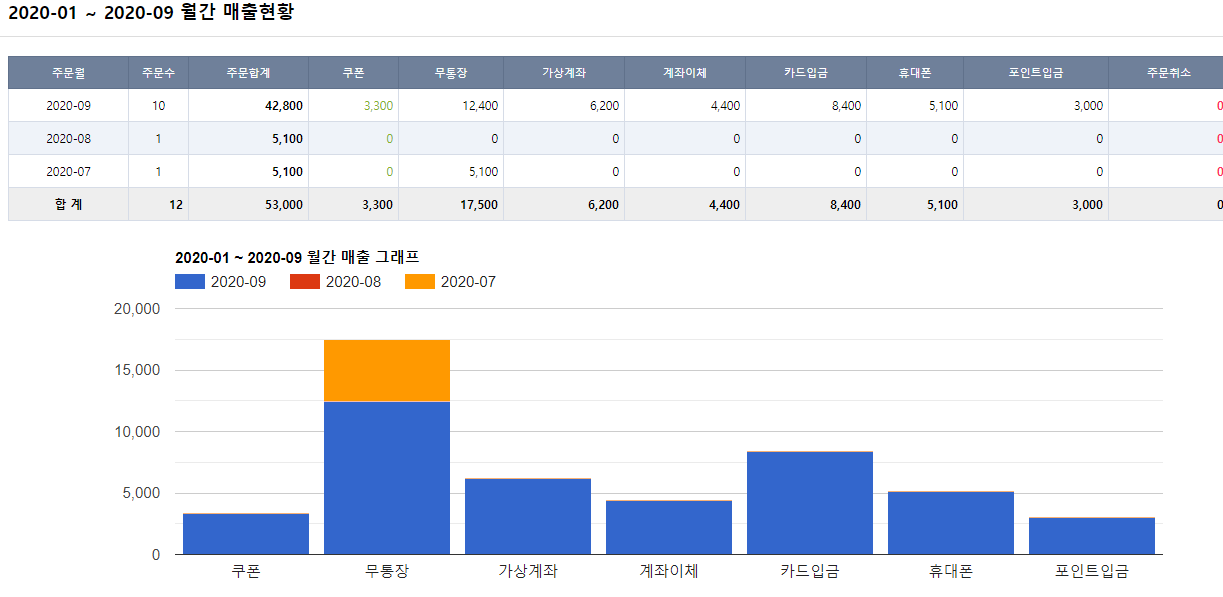Click the blue 카드입금 bar in chart

tap(810, 503)
